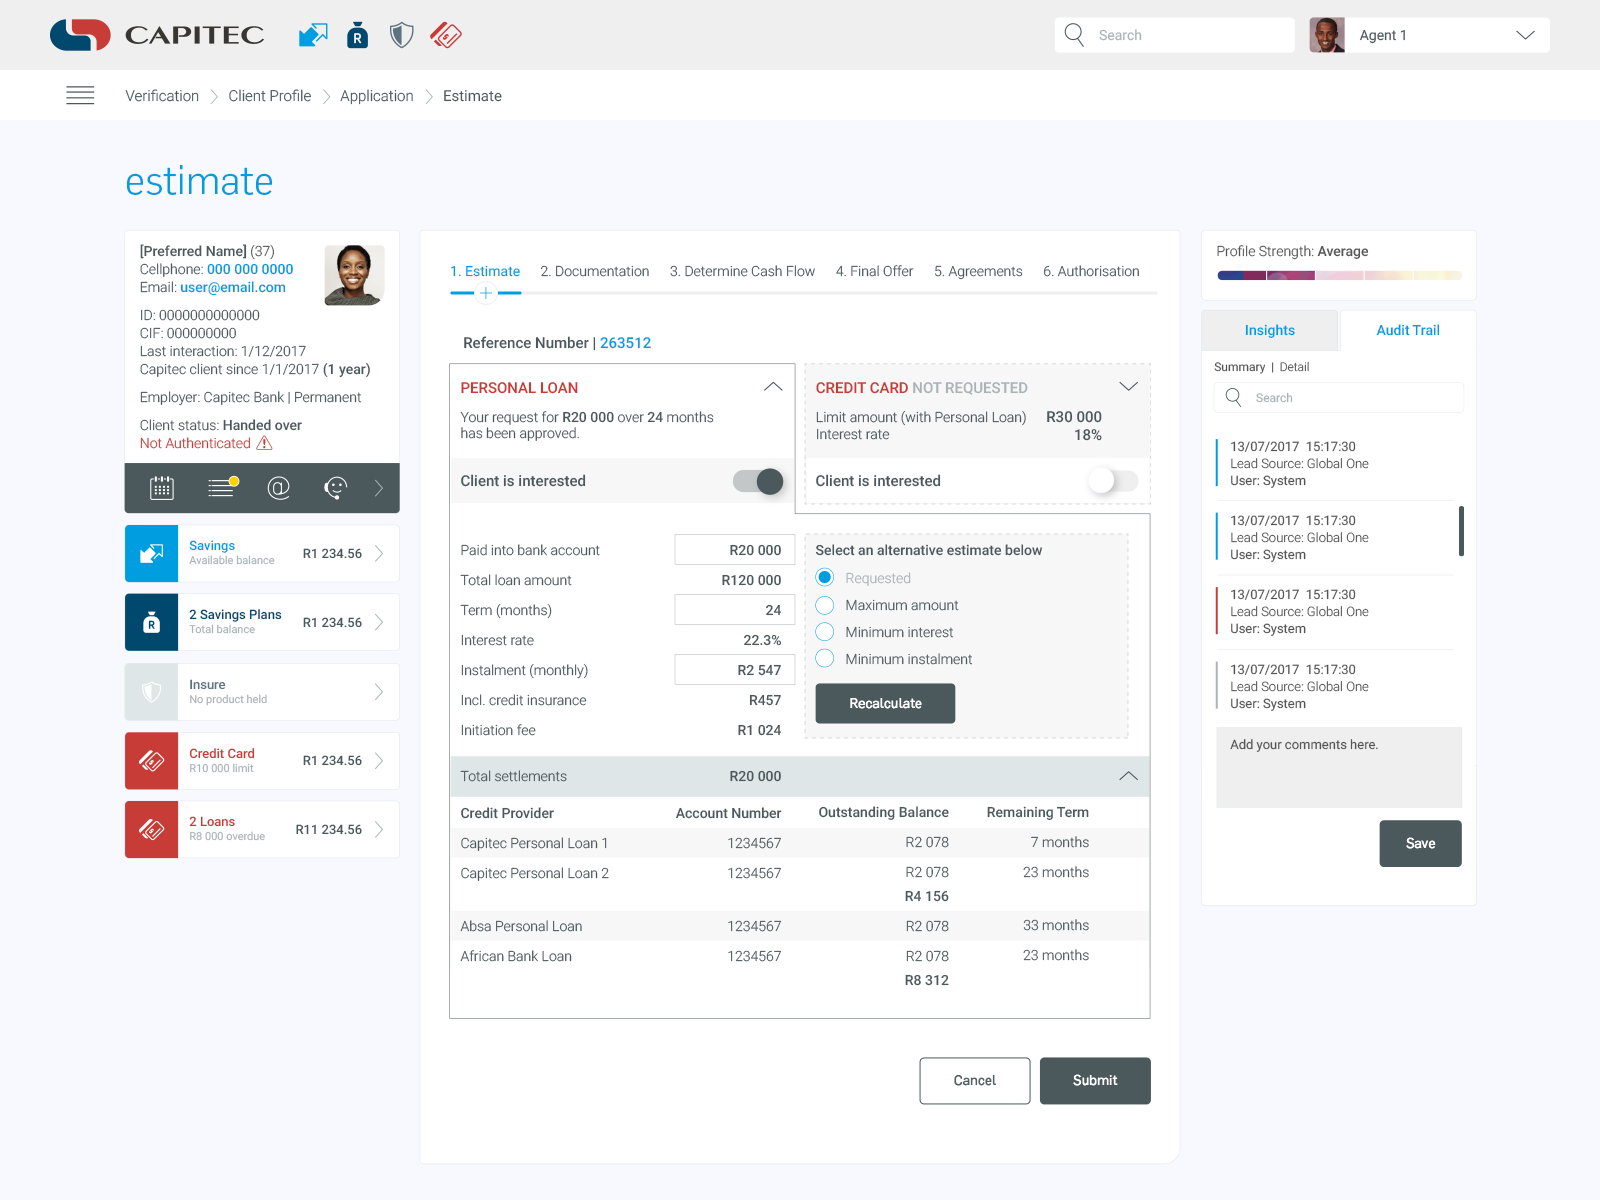Open Insure product chevron
Image resolution: width=1600 pixels, height=1200 pixels.
pos(379,691)
